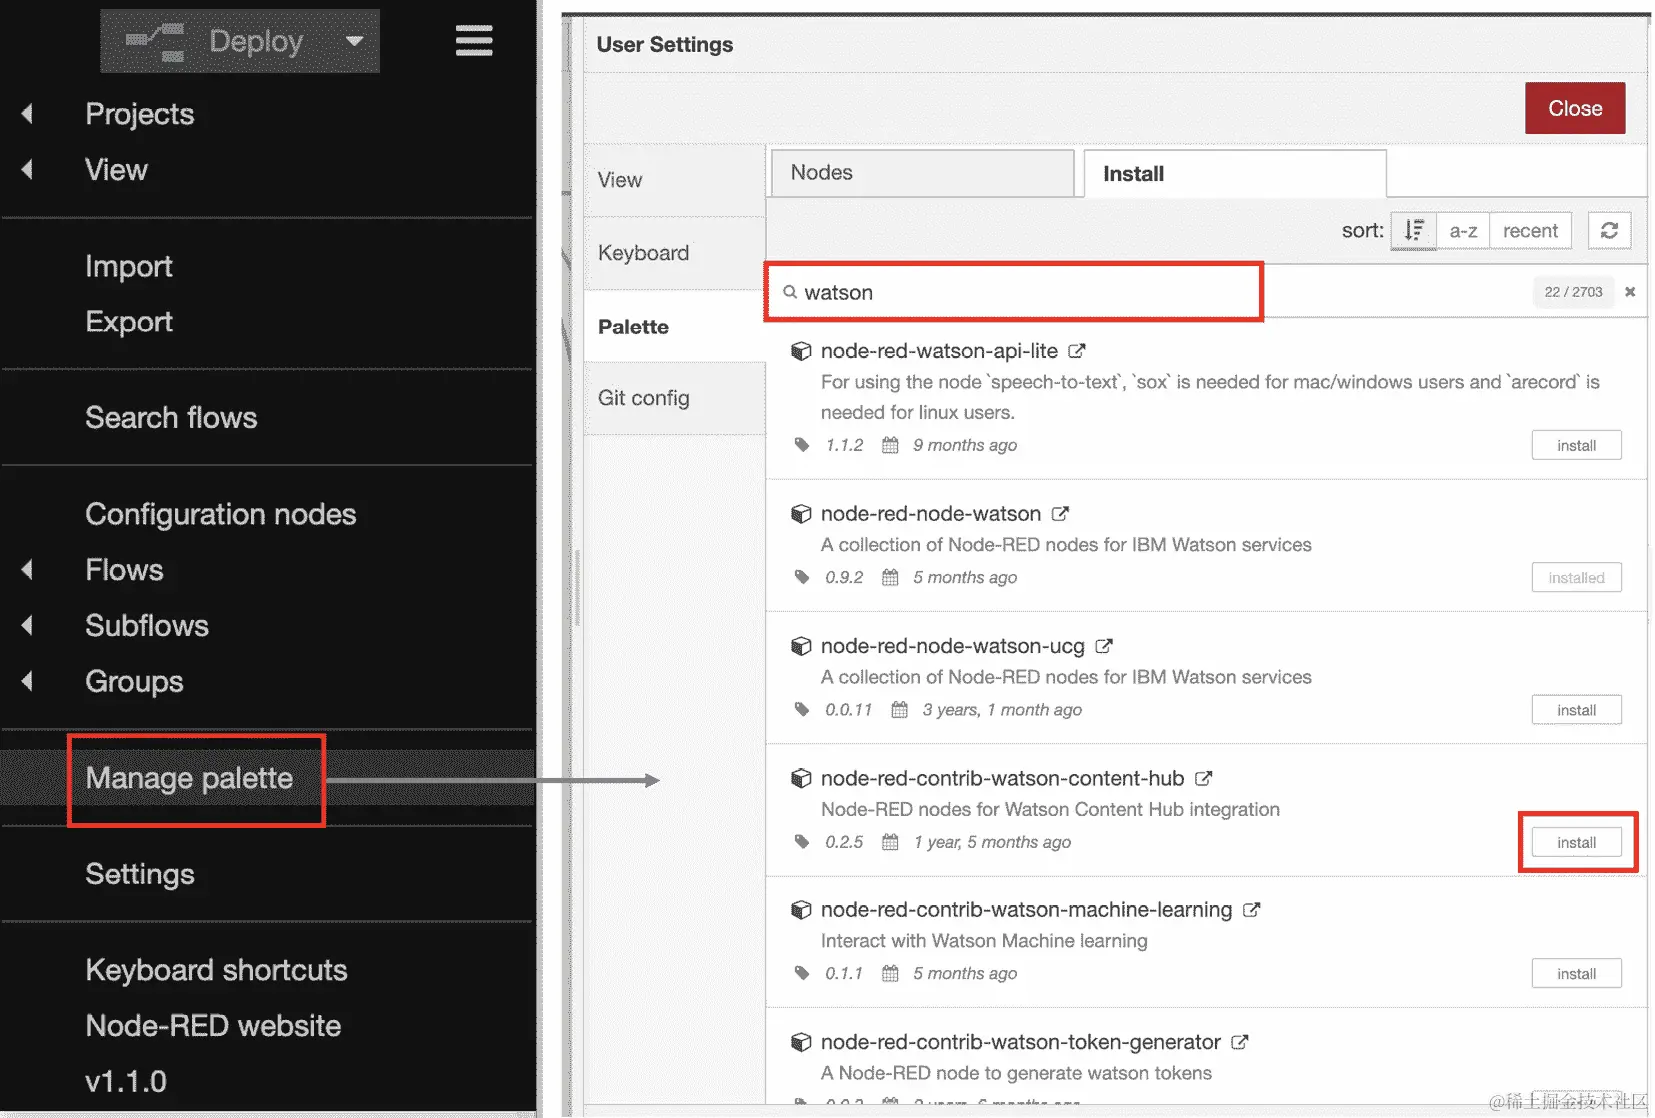Open Keyboard shortcuts

(x=216, y=970)
